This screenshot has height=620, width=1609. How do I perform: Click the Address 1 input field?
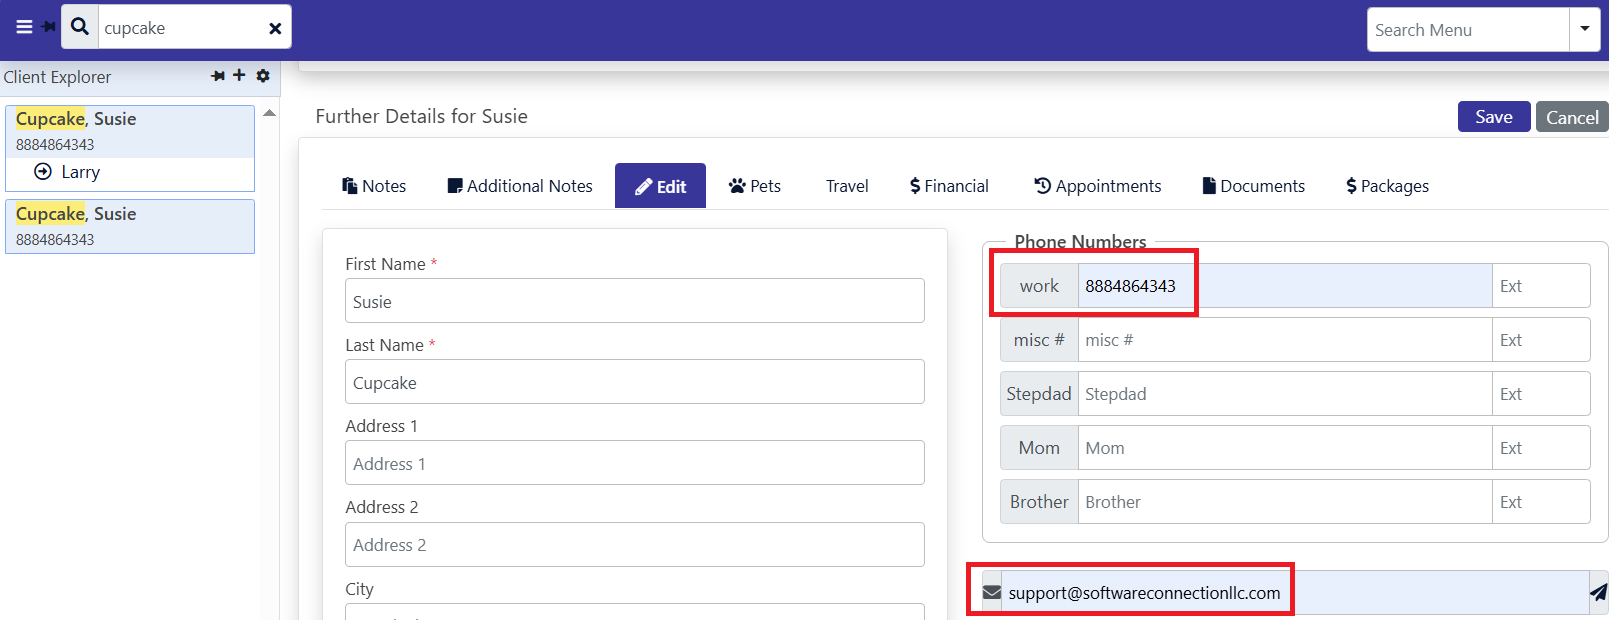(x=634, y=463)
